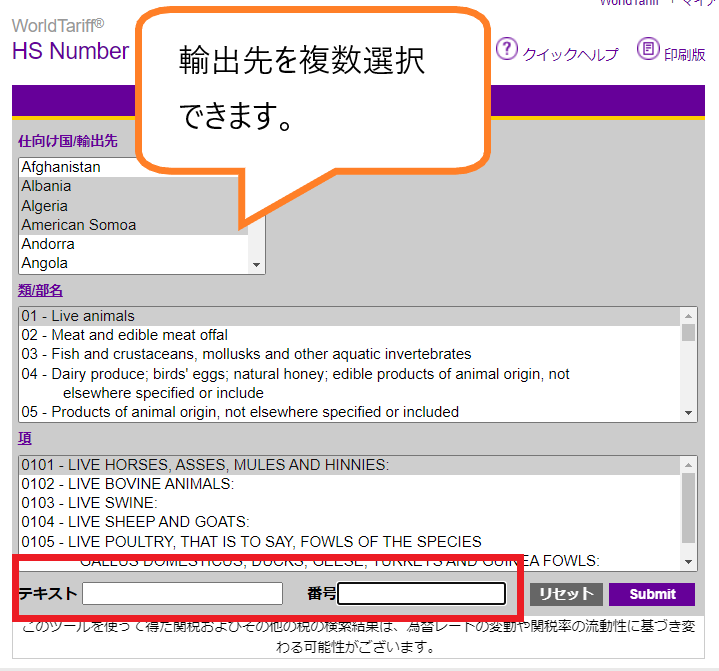Viewport: 719px width, 671px height.
Task: Choose chapter 02 - Meat and edible meat offal
Action: tap(125, 335)
